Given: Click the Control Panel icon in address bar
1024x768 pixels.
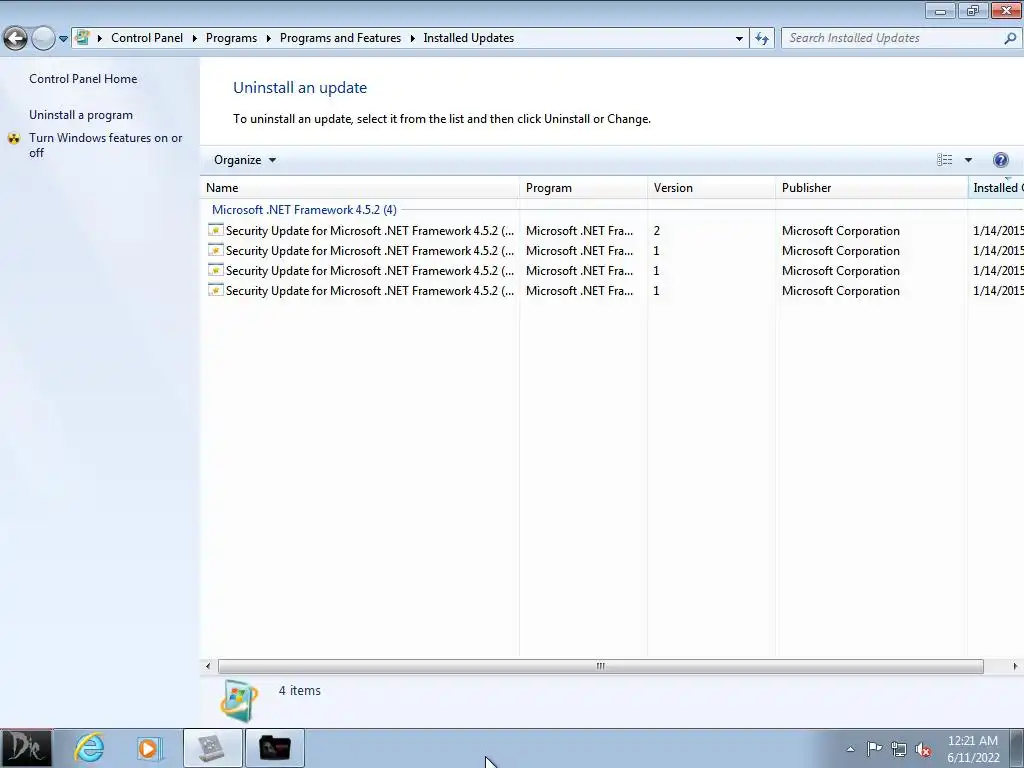Looking at the screenshot, I should pos(82,38).
